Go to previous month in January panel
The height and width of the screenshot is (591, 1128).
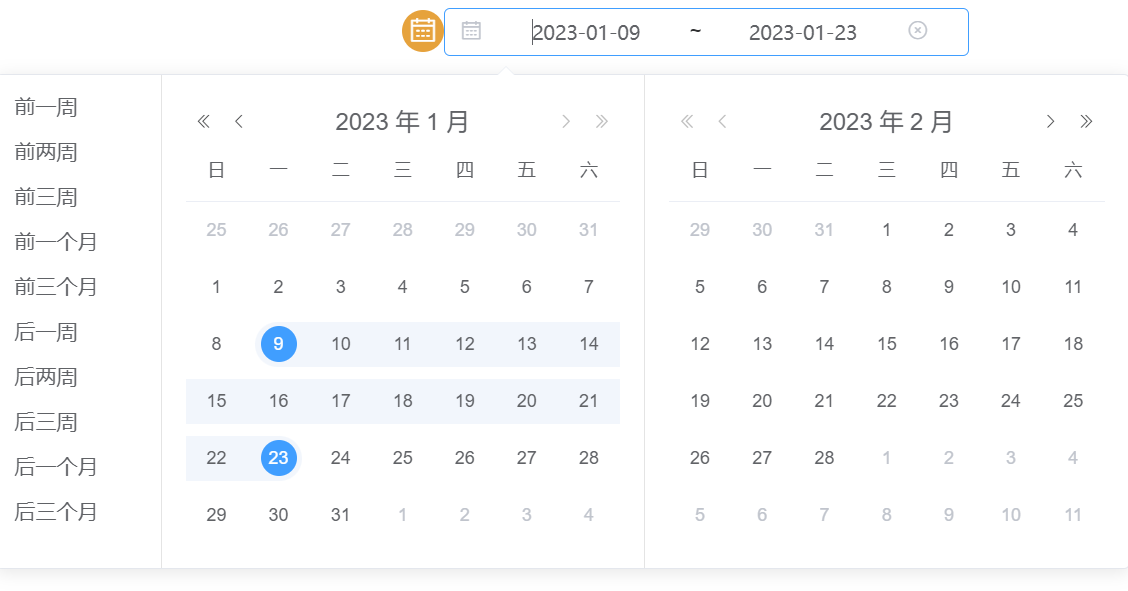pyautogui.click(x=239, y=122)
